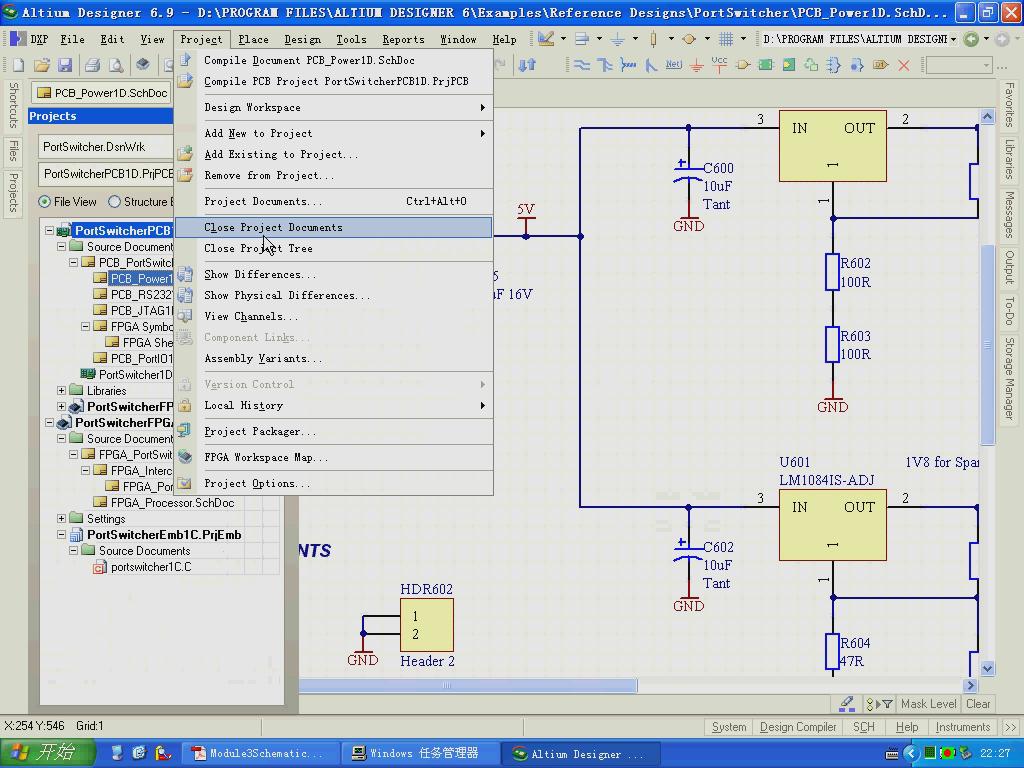Screen dimensions: 1024x768
Task: Click the Up/Down Hierarchy arrows icon
Action: 527,65
